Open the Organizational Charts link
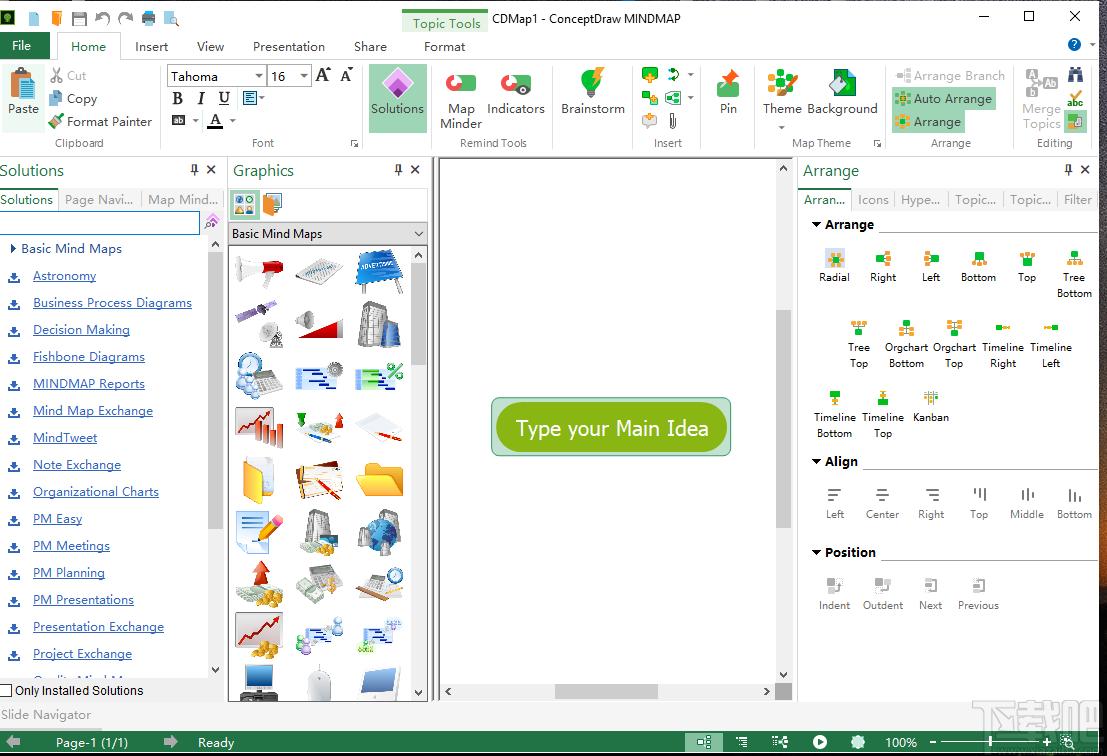 click(96, 492)
